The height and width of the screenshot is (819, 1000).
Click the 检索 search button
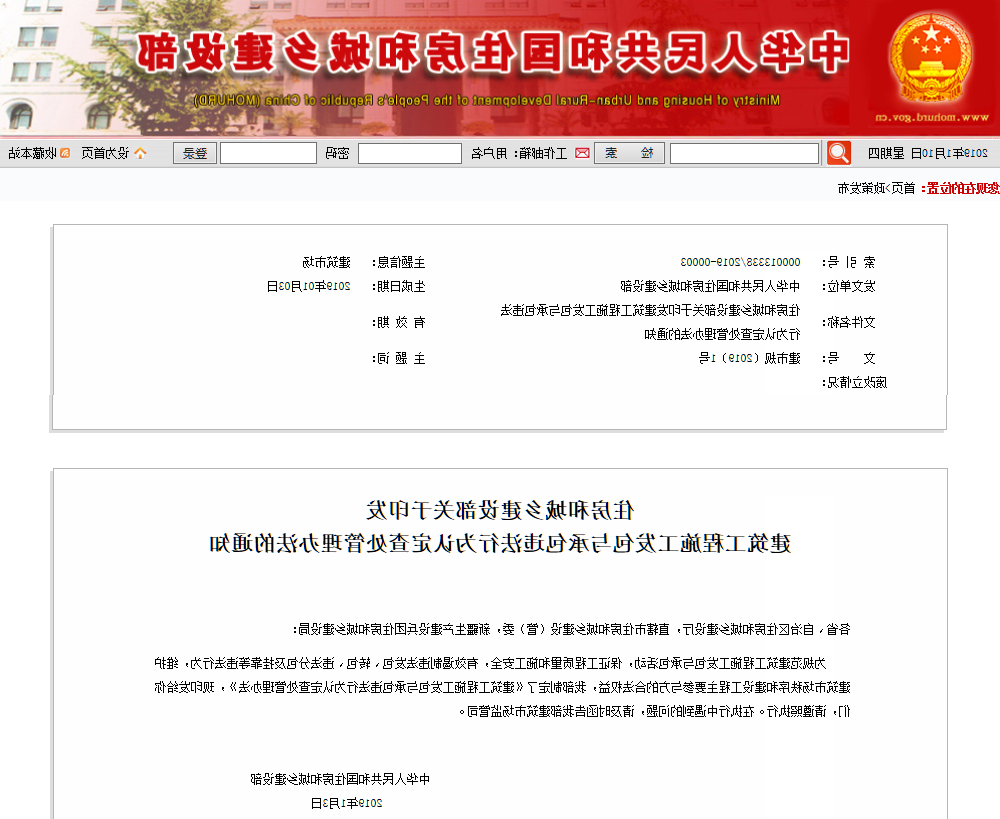tap(629, 153)
